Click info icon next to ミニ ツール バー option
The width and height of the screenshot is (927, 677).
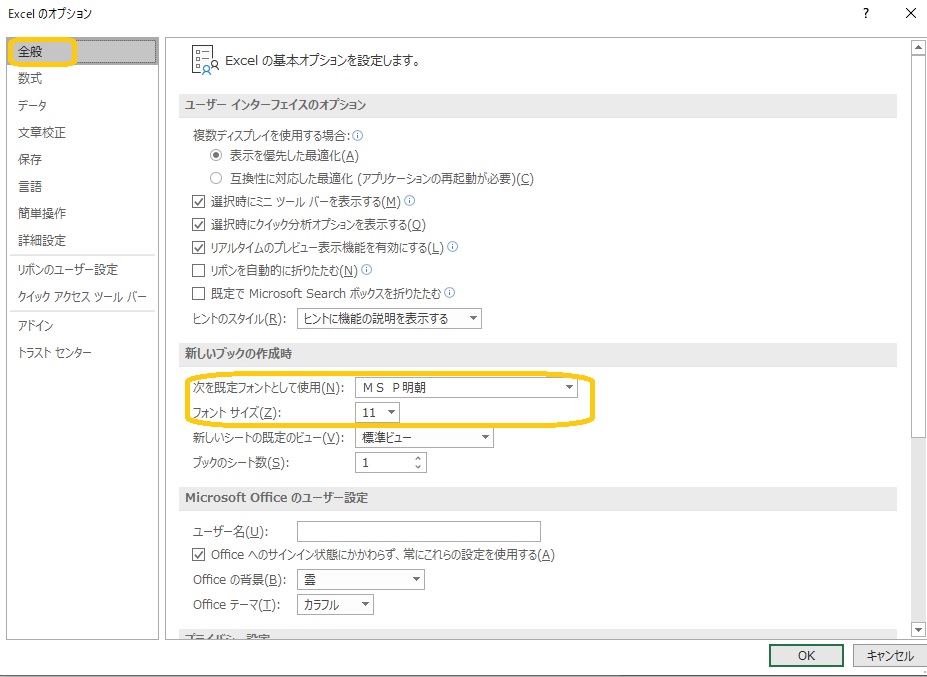point(409,201)
